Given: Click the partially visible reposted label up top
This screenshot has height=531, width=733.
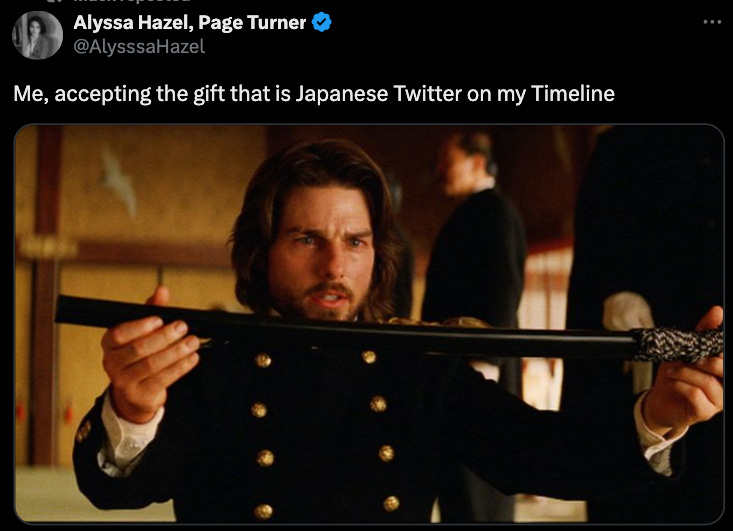Looking at the screenshot, I should point(132,1).
